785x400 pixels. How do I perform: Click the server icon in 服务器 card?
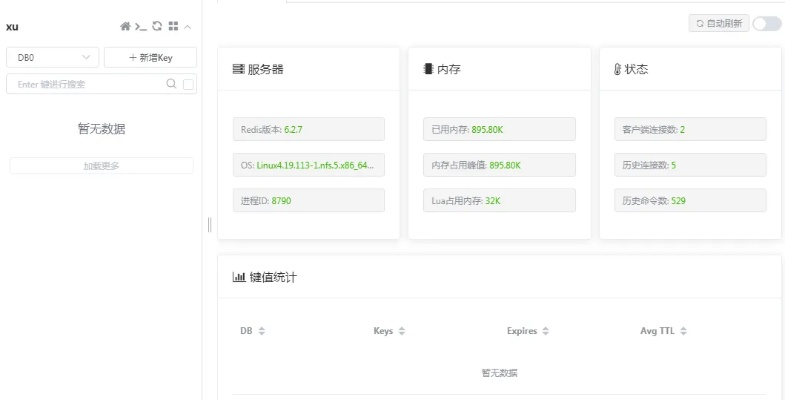239,70
